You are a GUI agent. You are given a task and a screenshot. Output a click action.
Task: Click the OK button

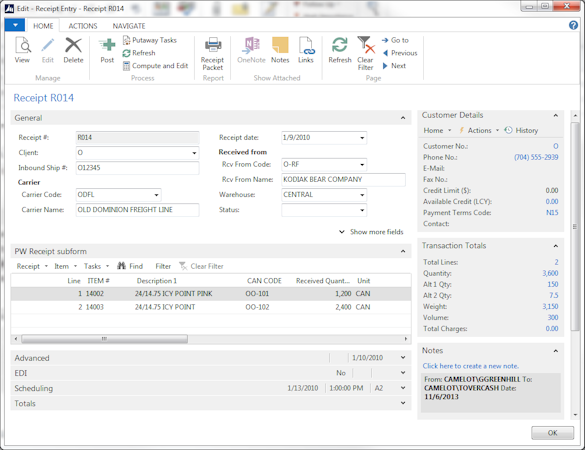click(x=552, y=433)
